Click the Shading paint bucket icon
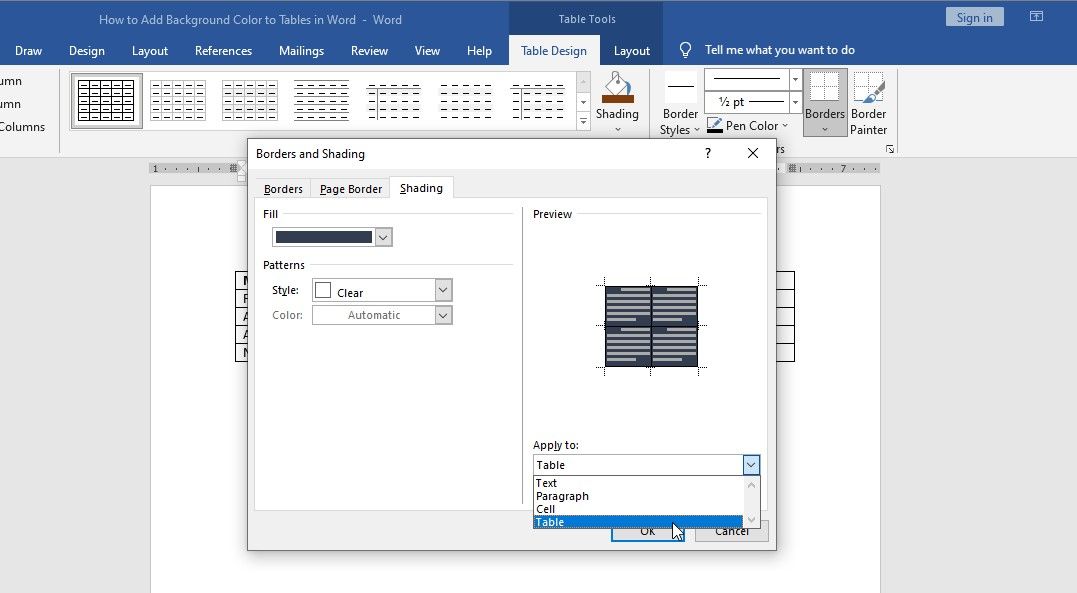 [x=617, y=88]
